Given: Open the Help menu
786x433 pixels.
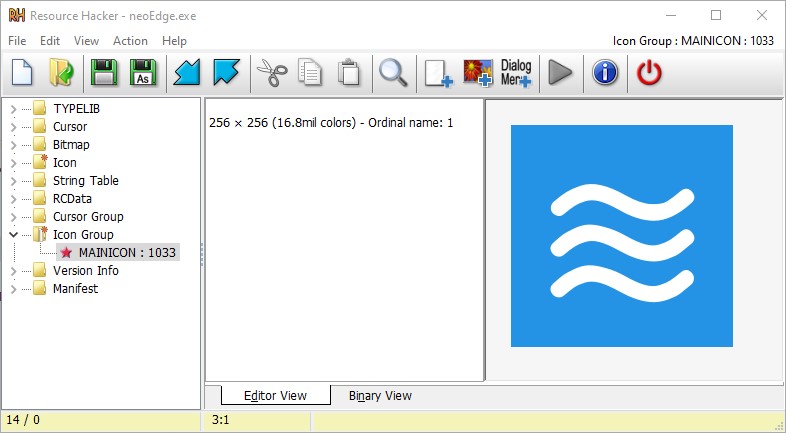Looking at the screenshot, I should tap(174, 41).
